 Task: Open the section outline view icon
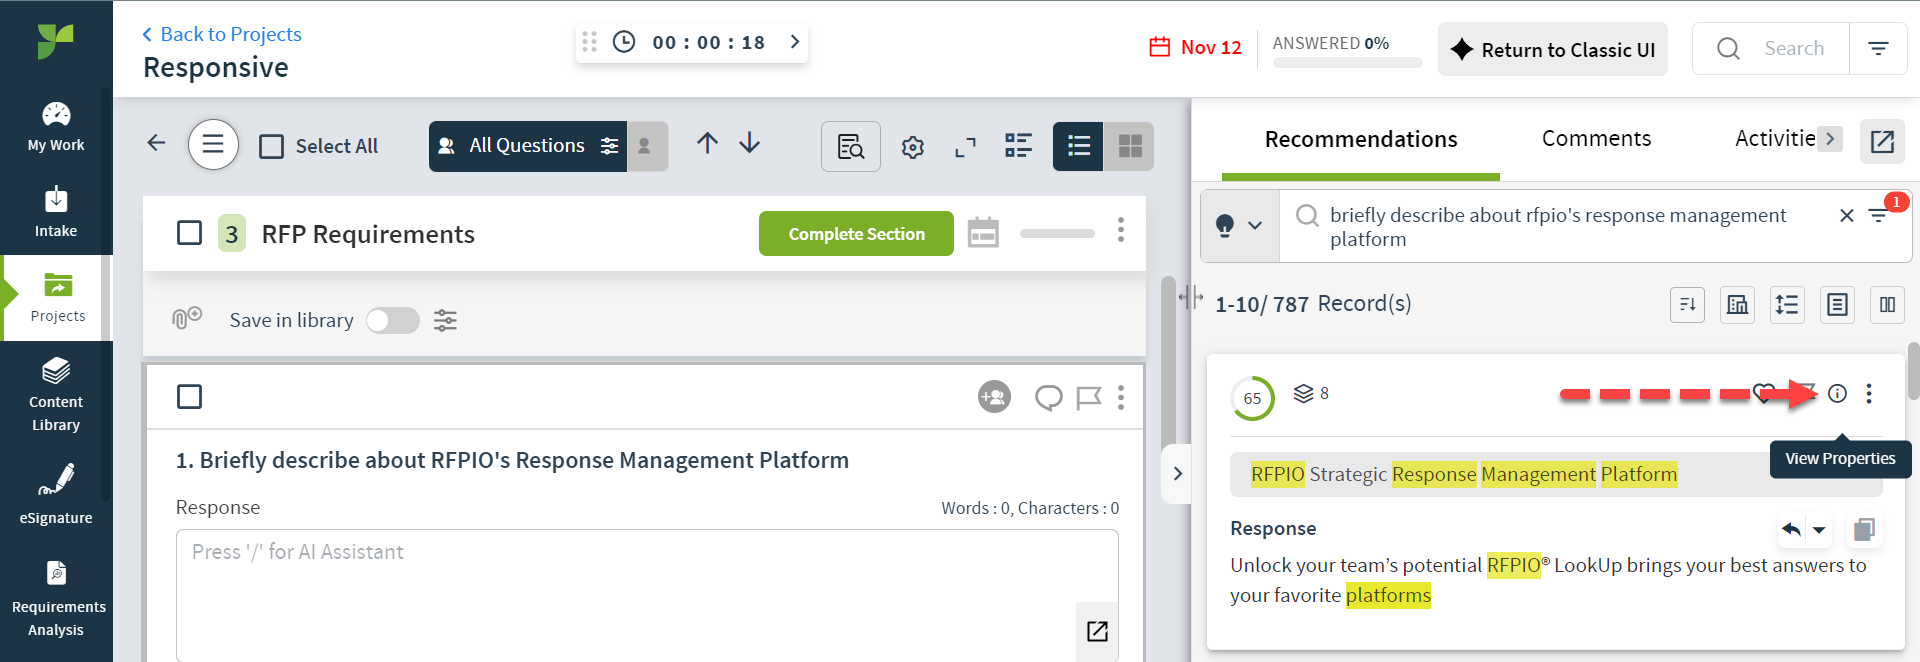(x=1018, y=146)
